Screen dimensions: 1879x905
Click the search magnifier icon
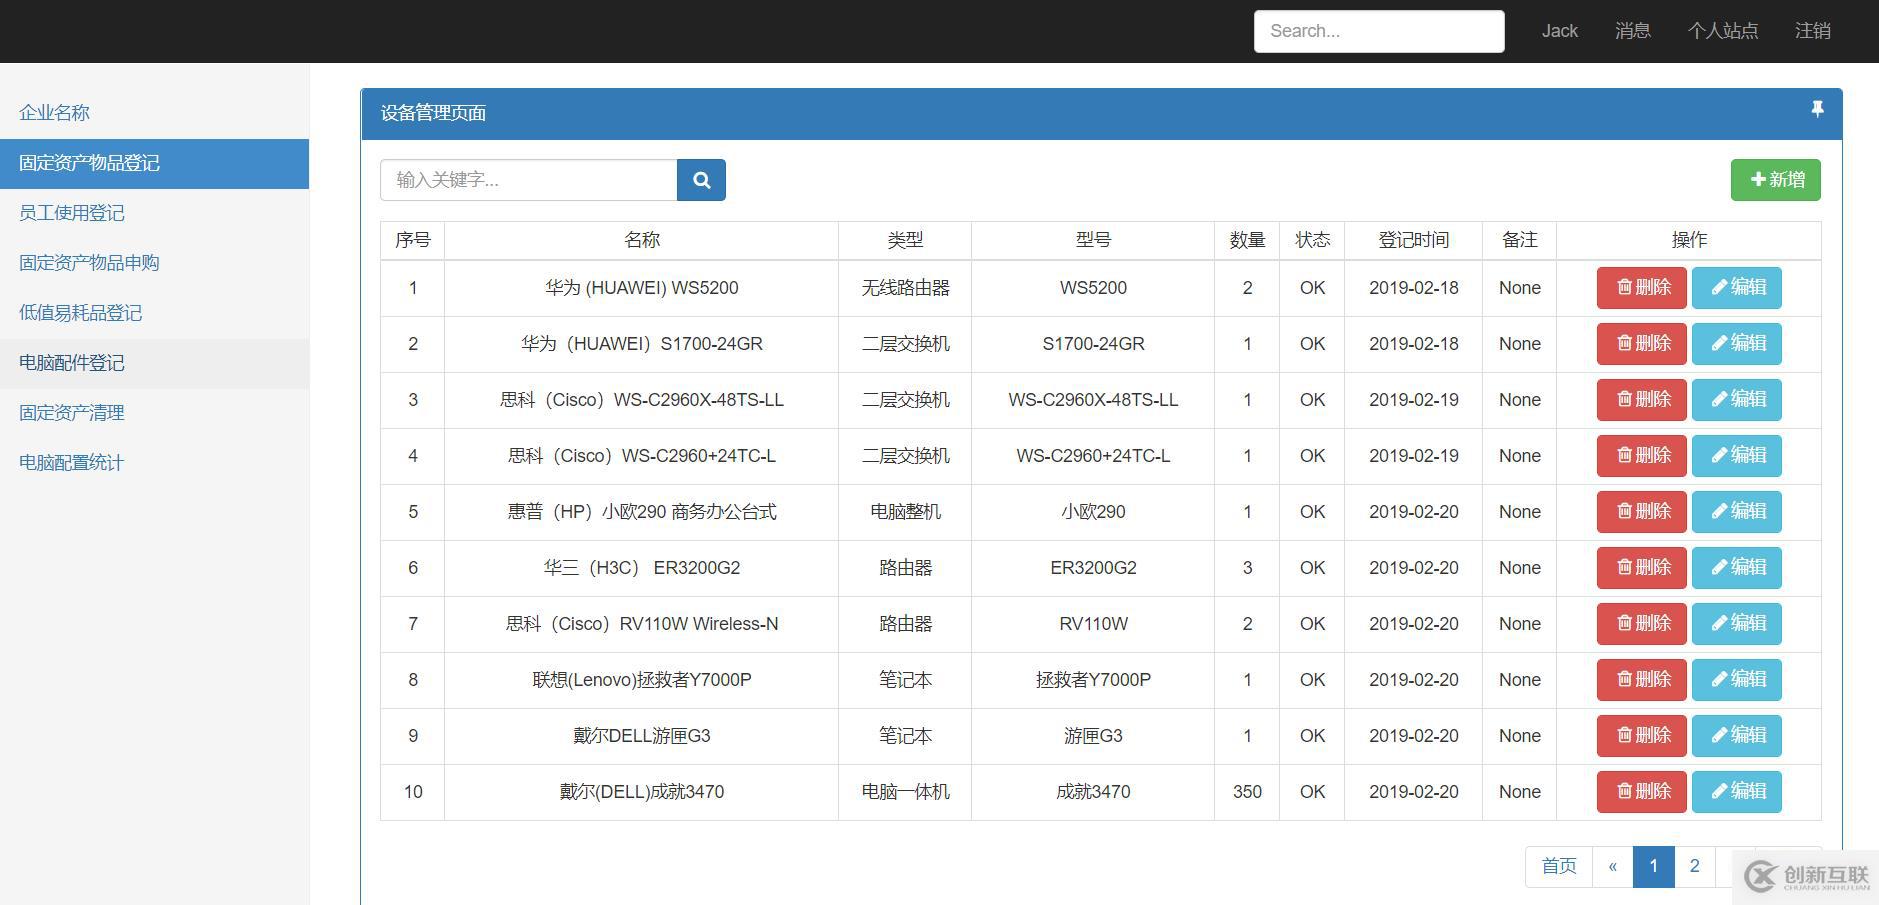(x=700, y=180)
